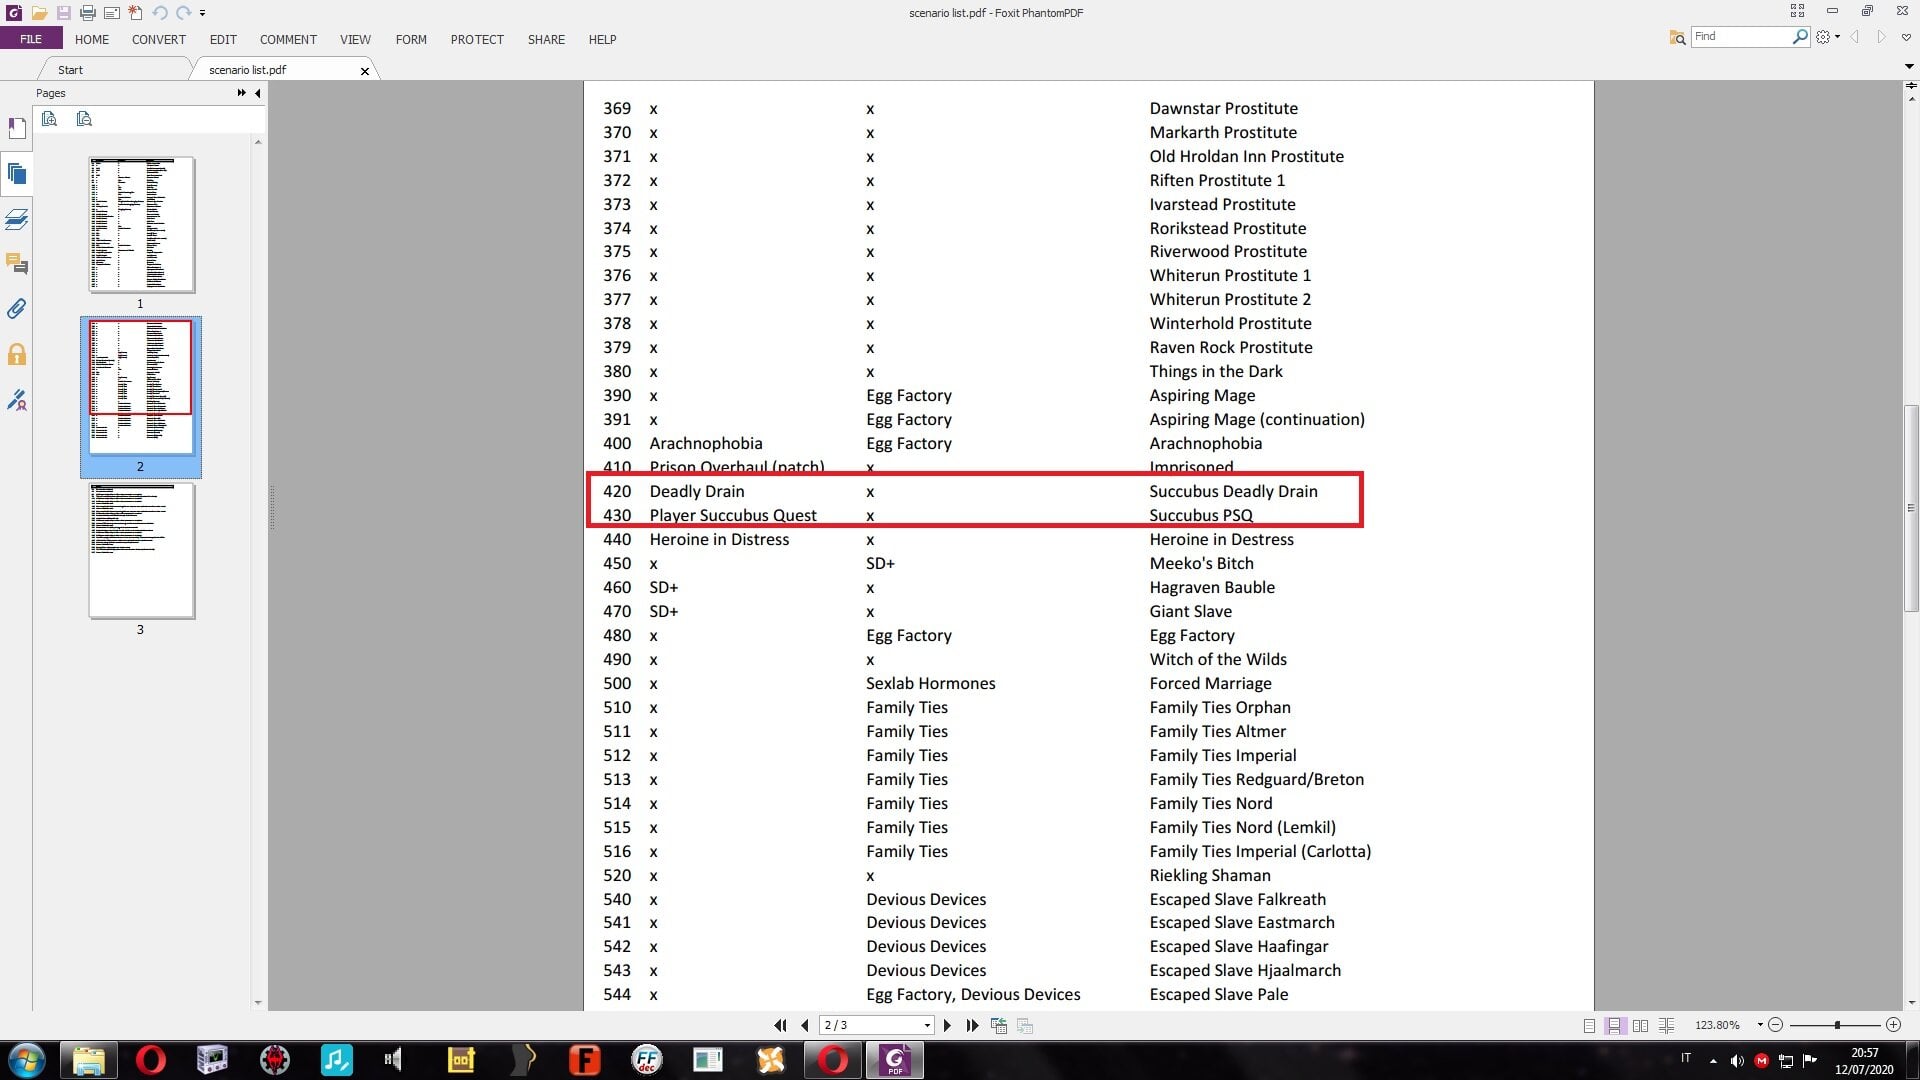The image size is (1920, 1080).
Task: Open the FILE menu
Action: click(x=31, y=39)
